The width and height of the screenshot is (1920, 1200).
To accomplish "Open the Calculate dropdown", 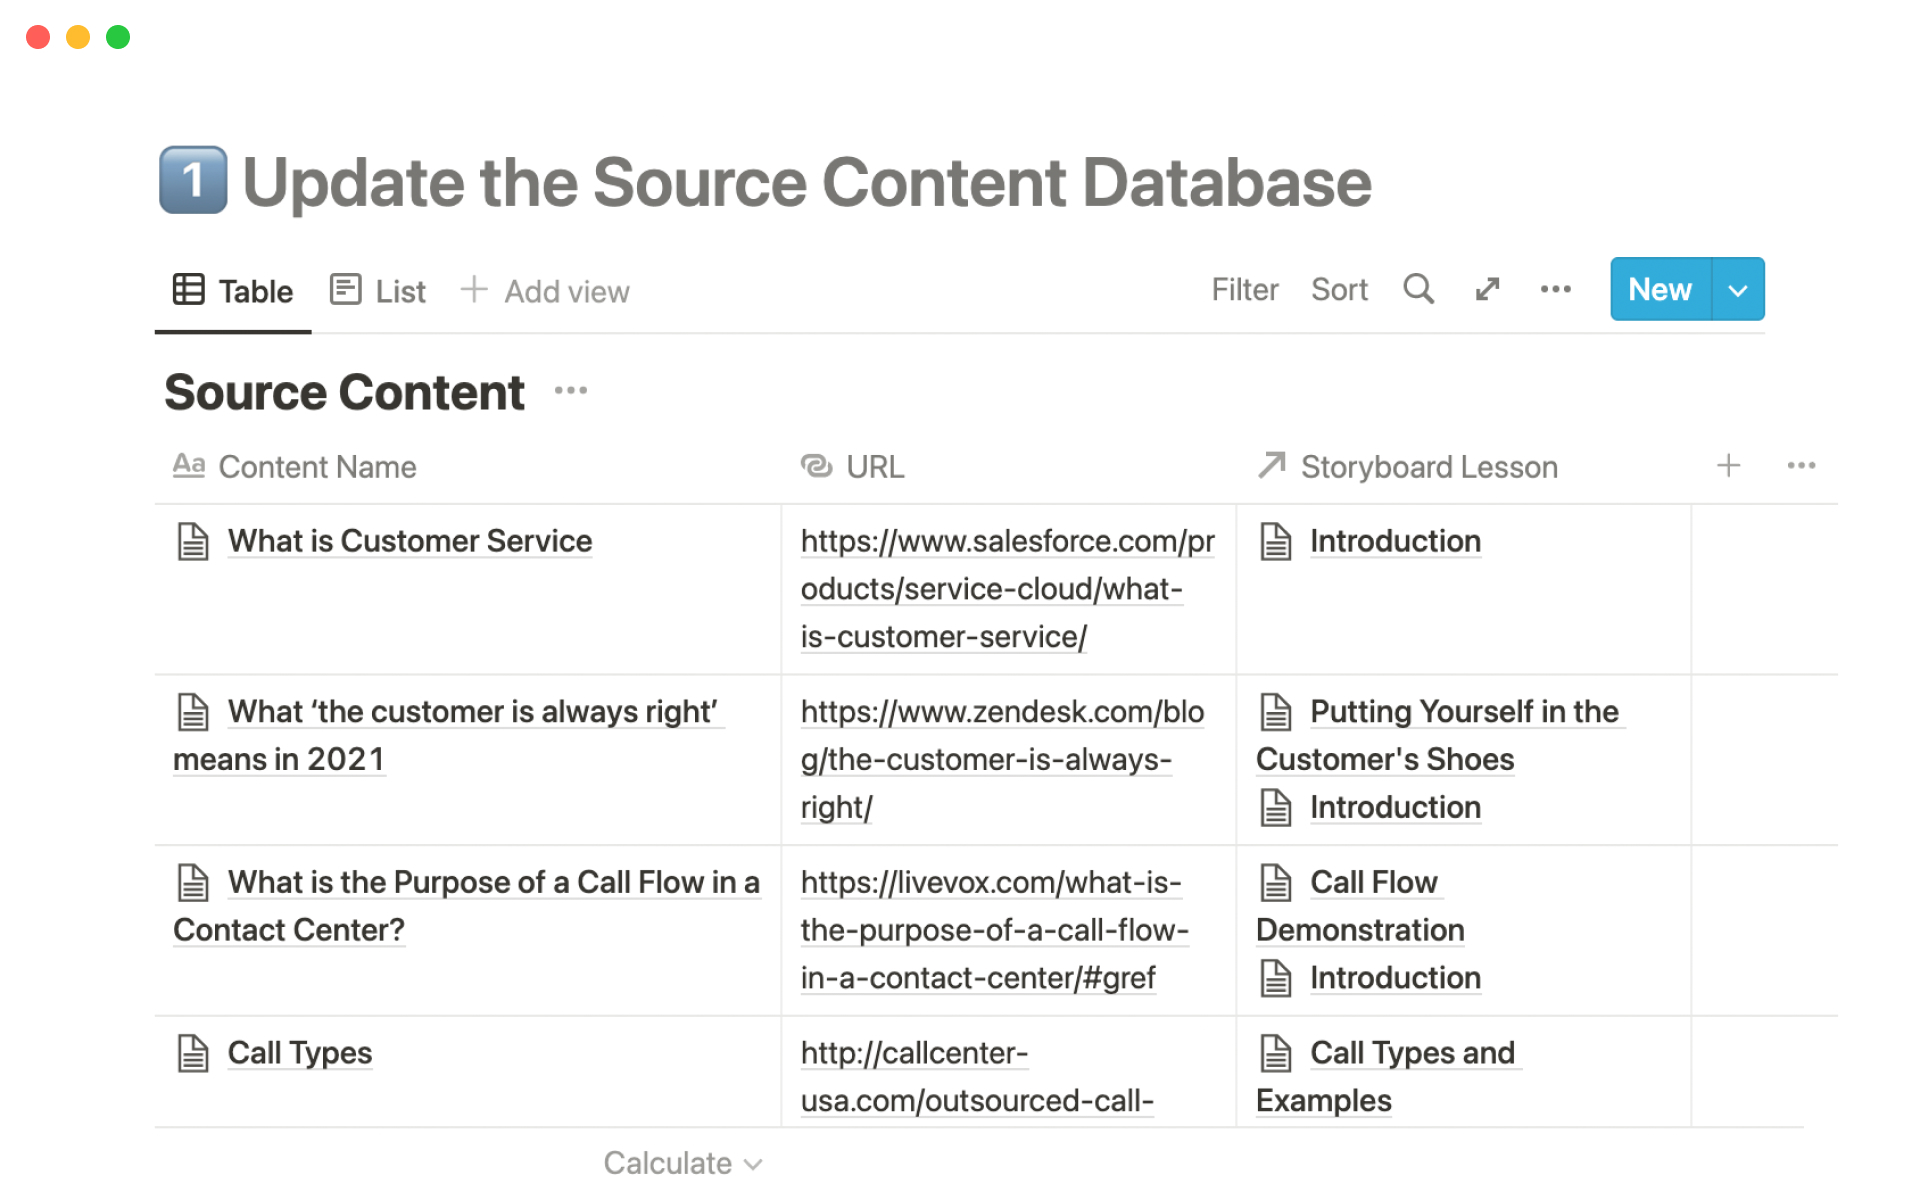I will tap(683, 1163).
